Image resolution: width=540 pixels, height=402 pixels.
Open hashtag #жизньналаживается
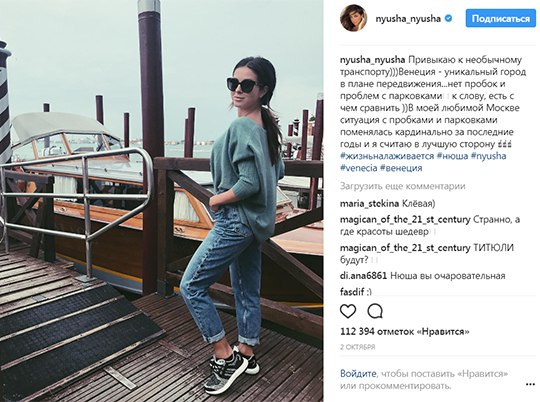(x=387, y=156)
